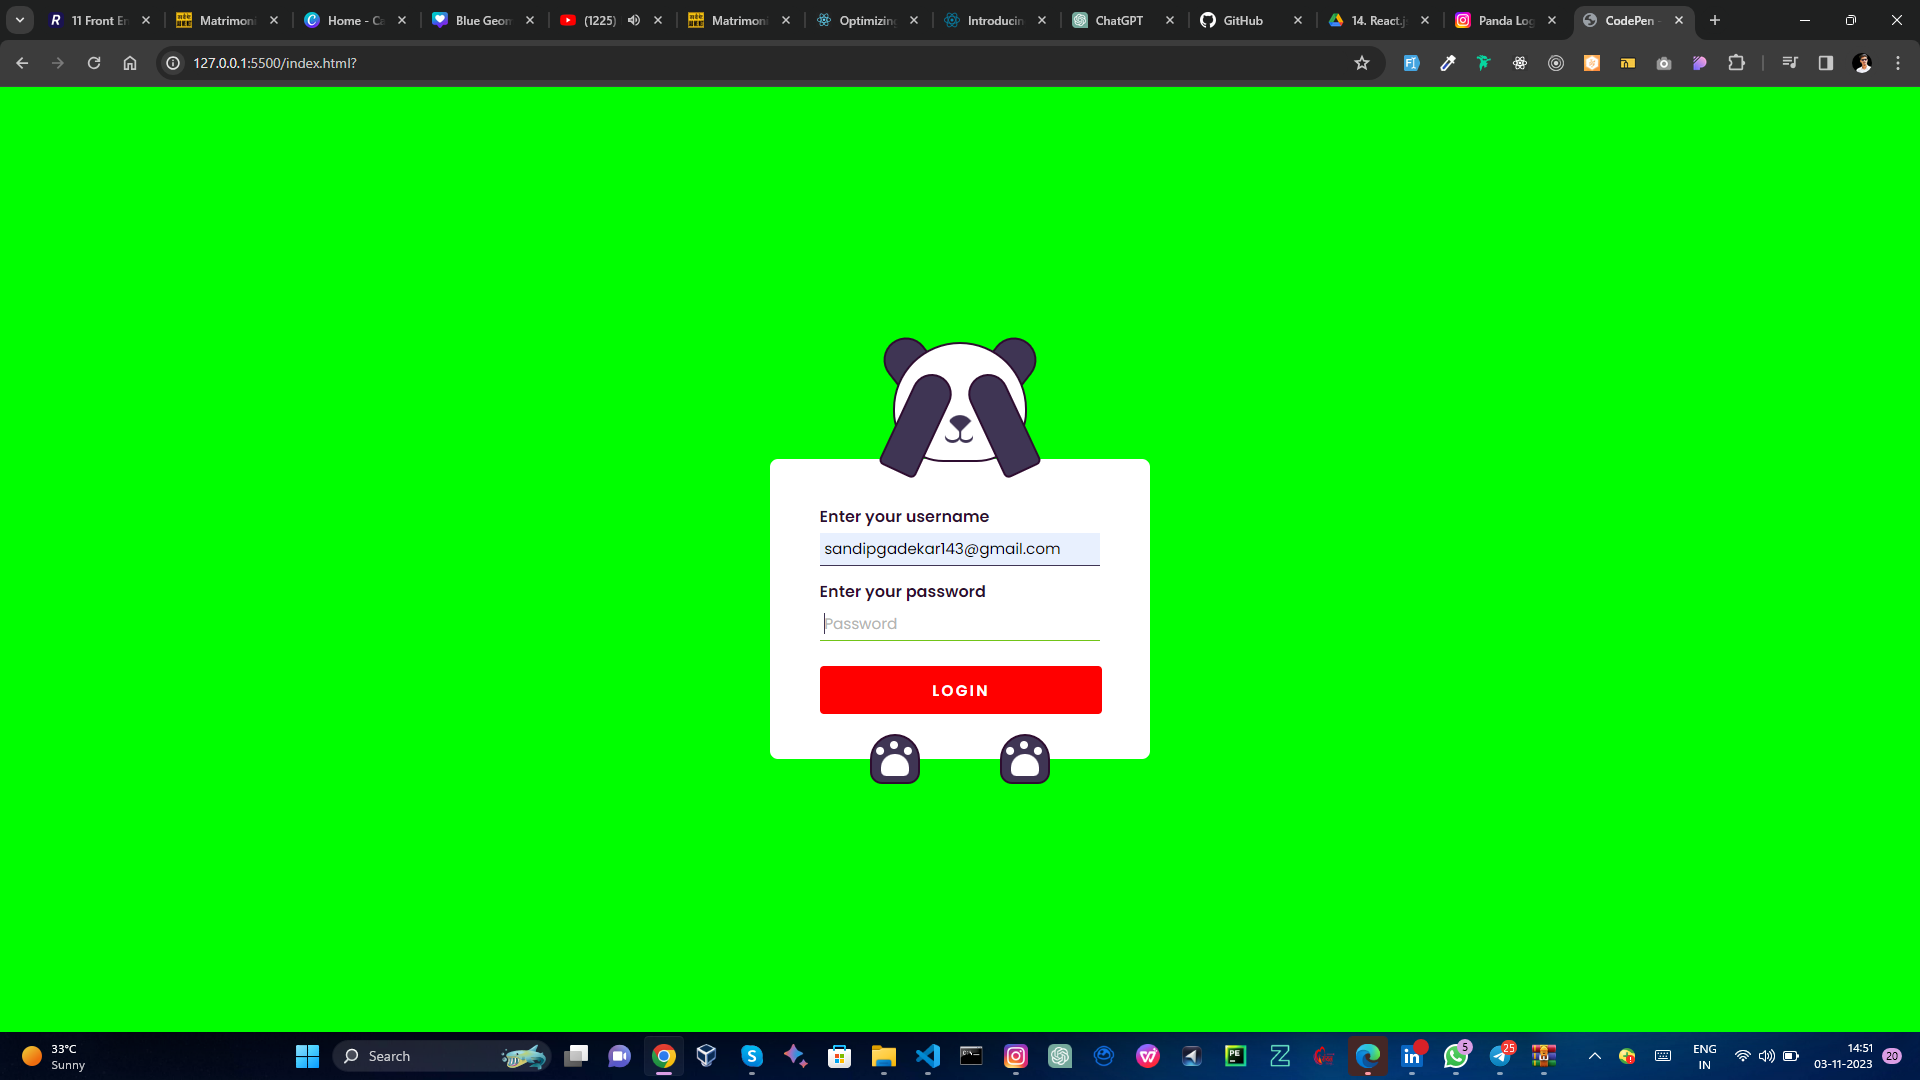
Task: Open the browser profile avatar icon
Action: [x=1863, y=62]
